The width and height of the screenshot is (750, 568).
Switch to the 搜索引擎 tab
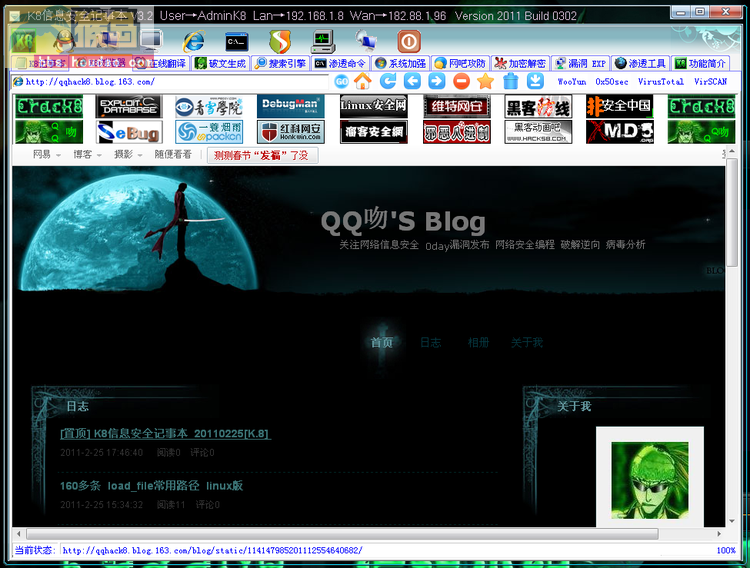click(281, 63)
